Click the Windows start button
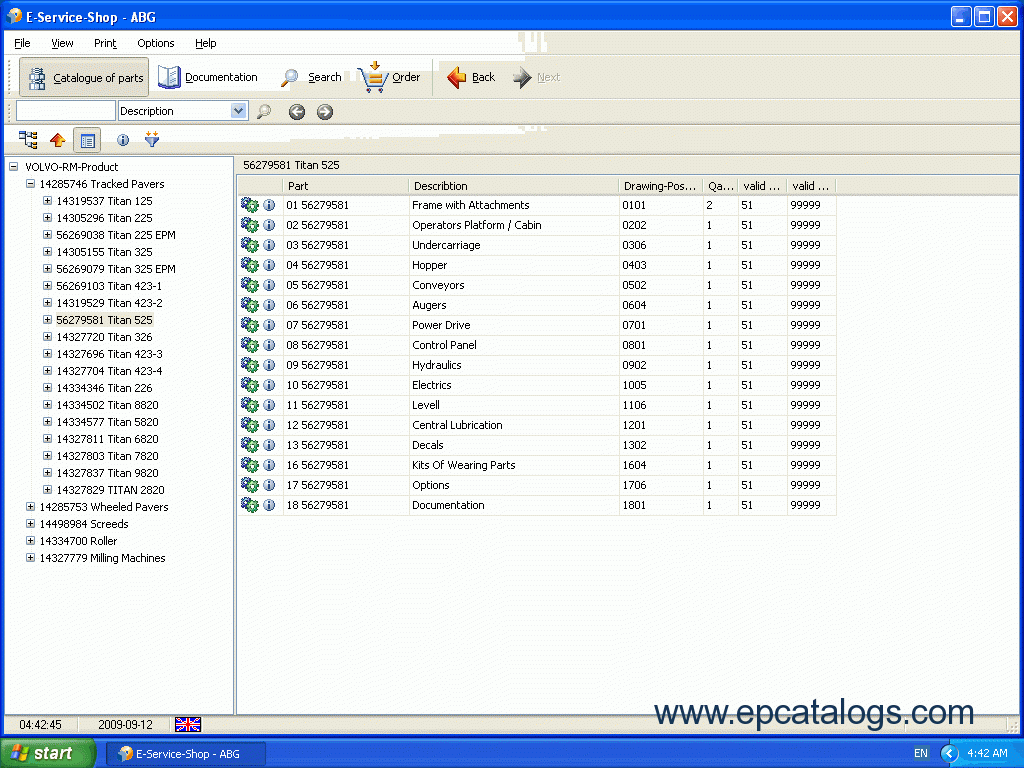1024x768 pixels. point(47,753)
